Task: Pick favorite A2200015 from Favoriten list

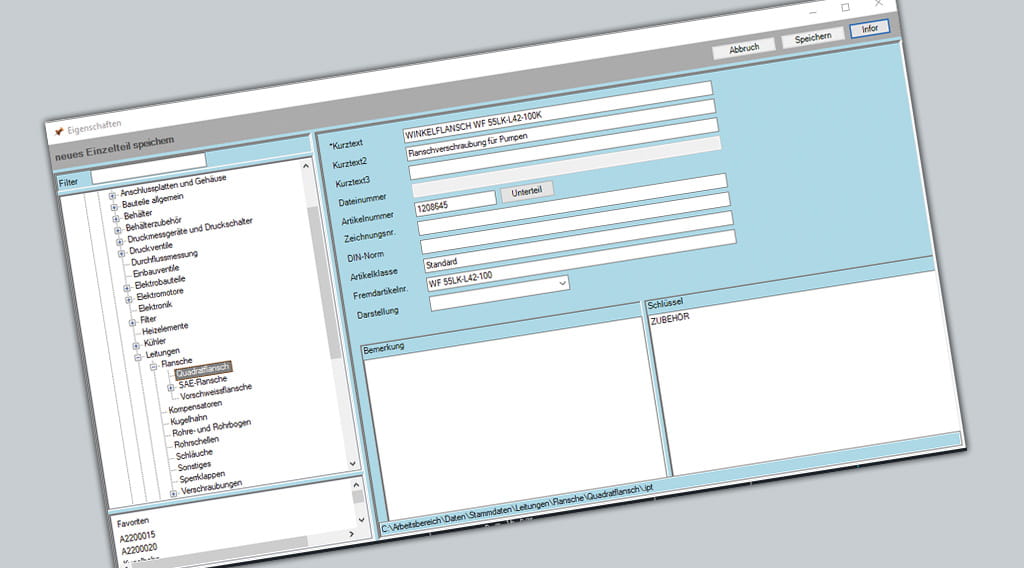Action: 136,535
